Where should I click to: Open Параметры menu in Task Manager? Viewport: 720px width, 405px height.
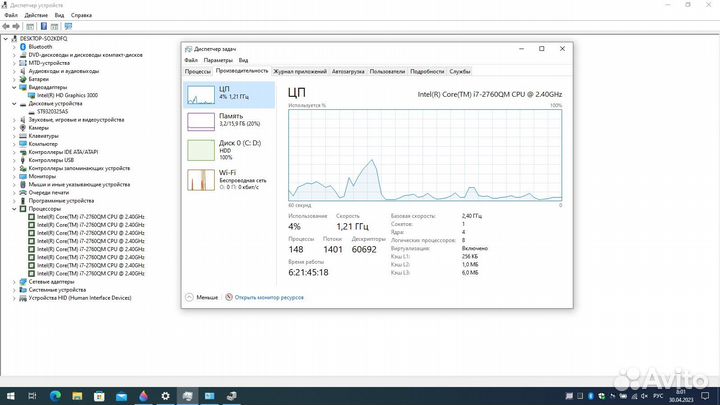[218, 60]
